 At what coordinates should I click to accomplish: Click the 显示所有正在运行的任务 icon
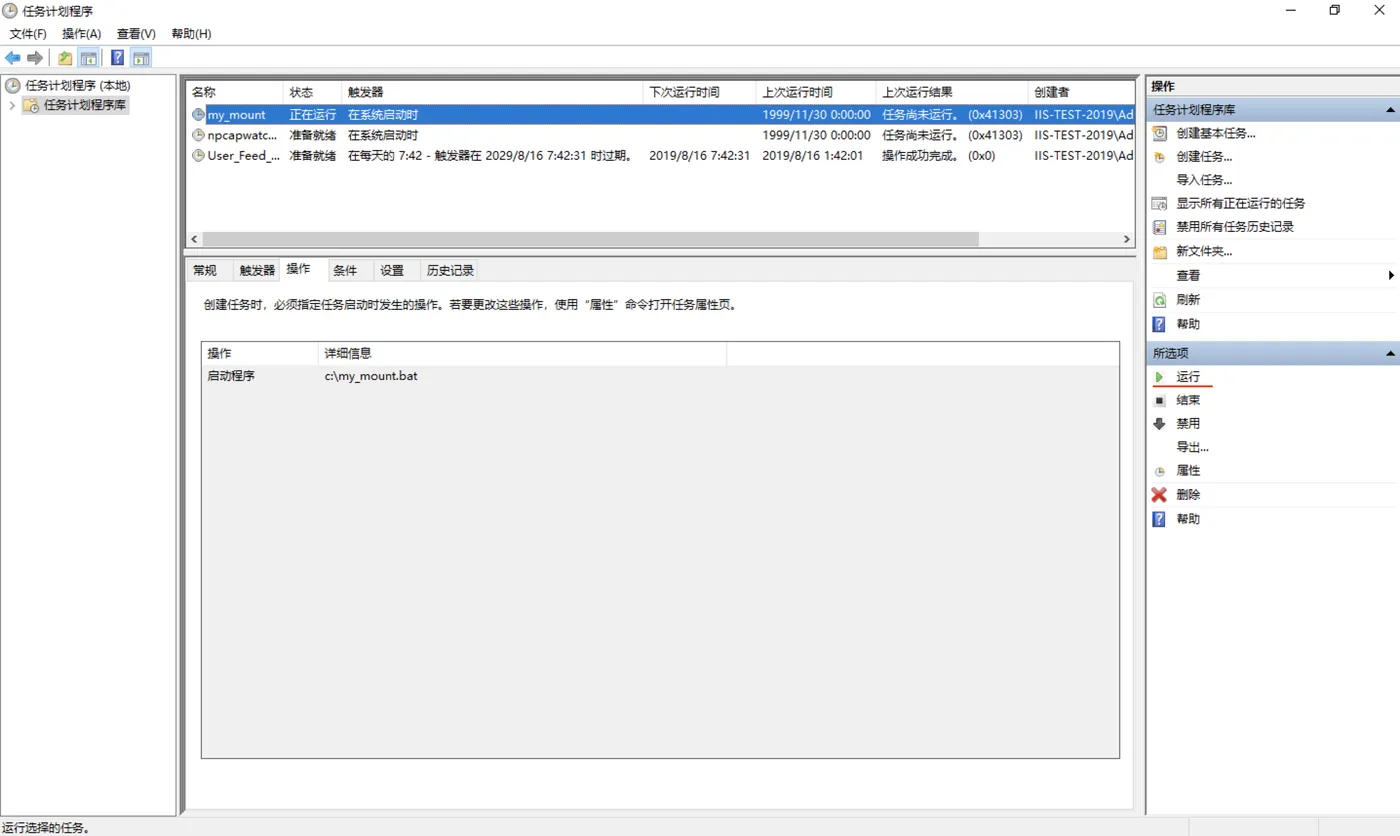(x=1160, y=203)
